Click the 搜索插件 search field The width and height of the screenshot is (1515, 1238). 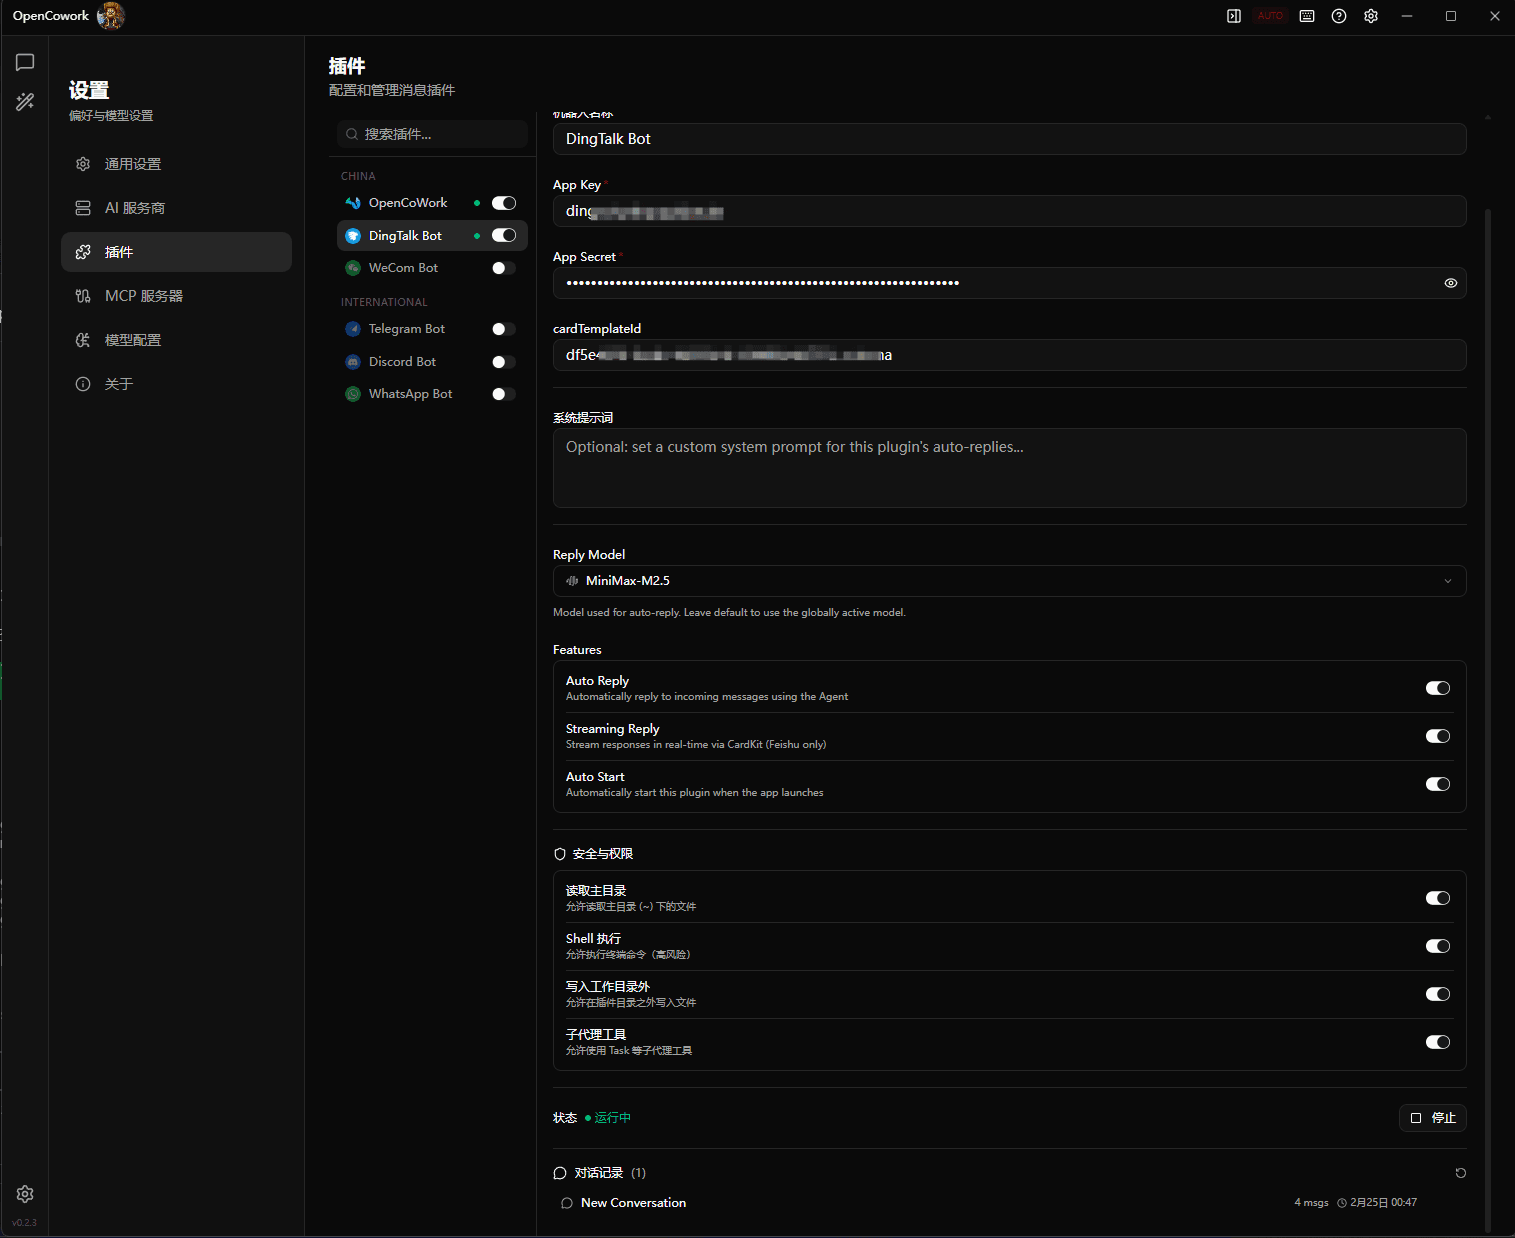coord(432,134)
